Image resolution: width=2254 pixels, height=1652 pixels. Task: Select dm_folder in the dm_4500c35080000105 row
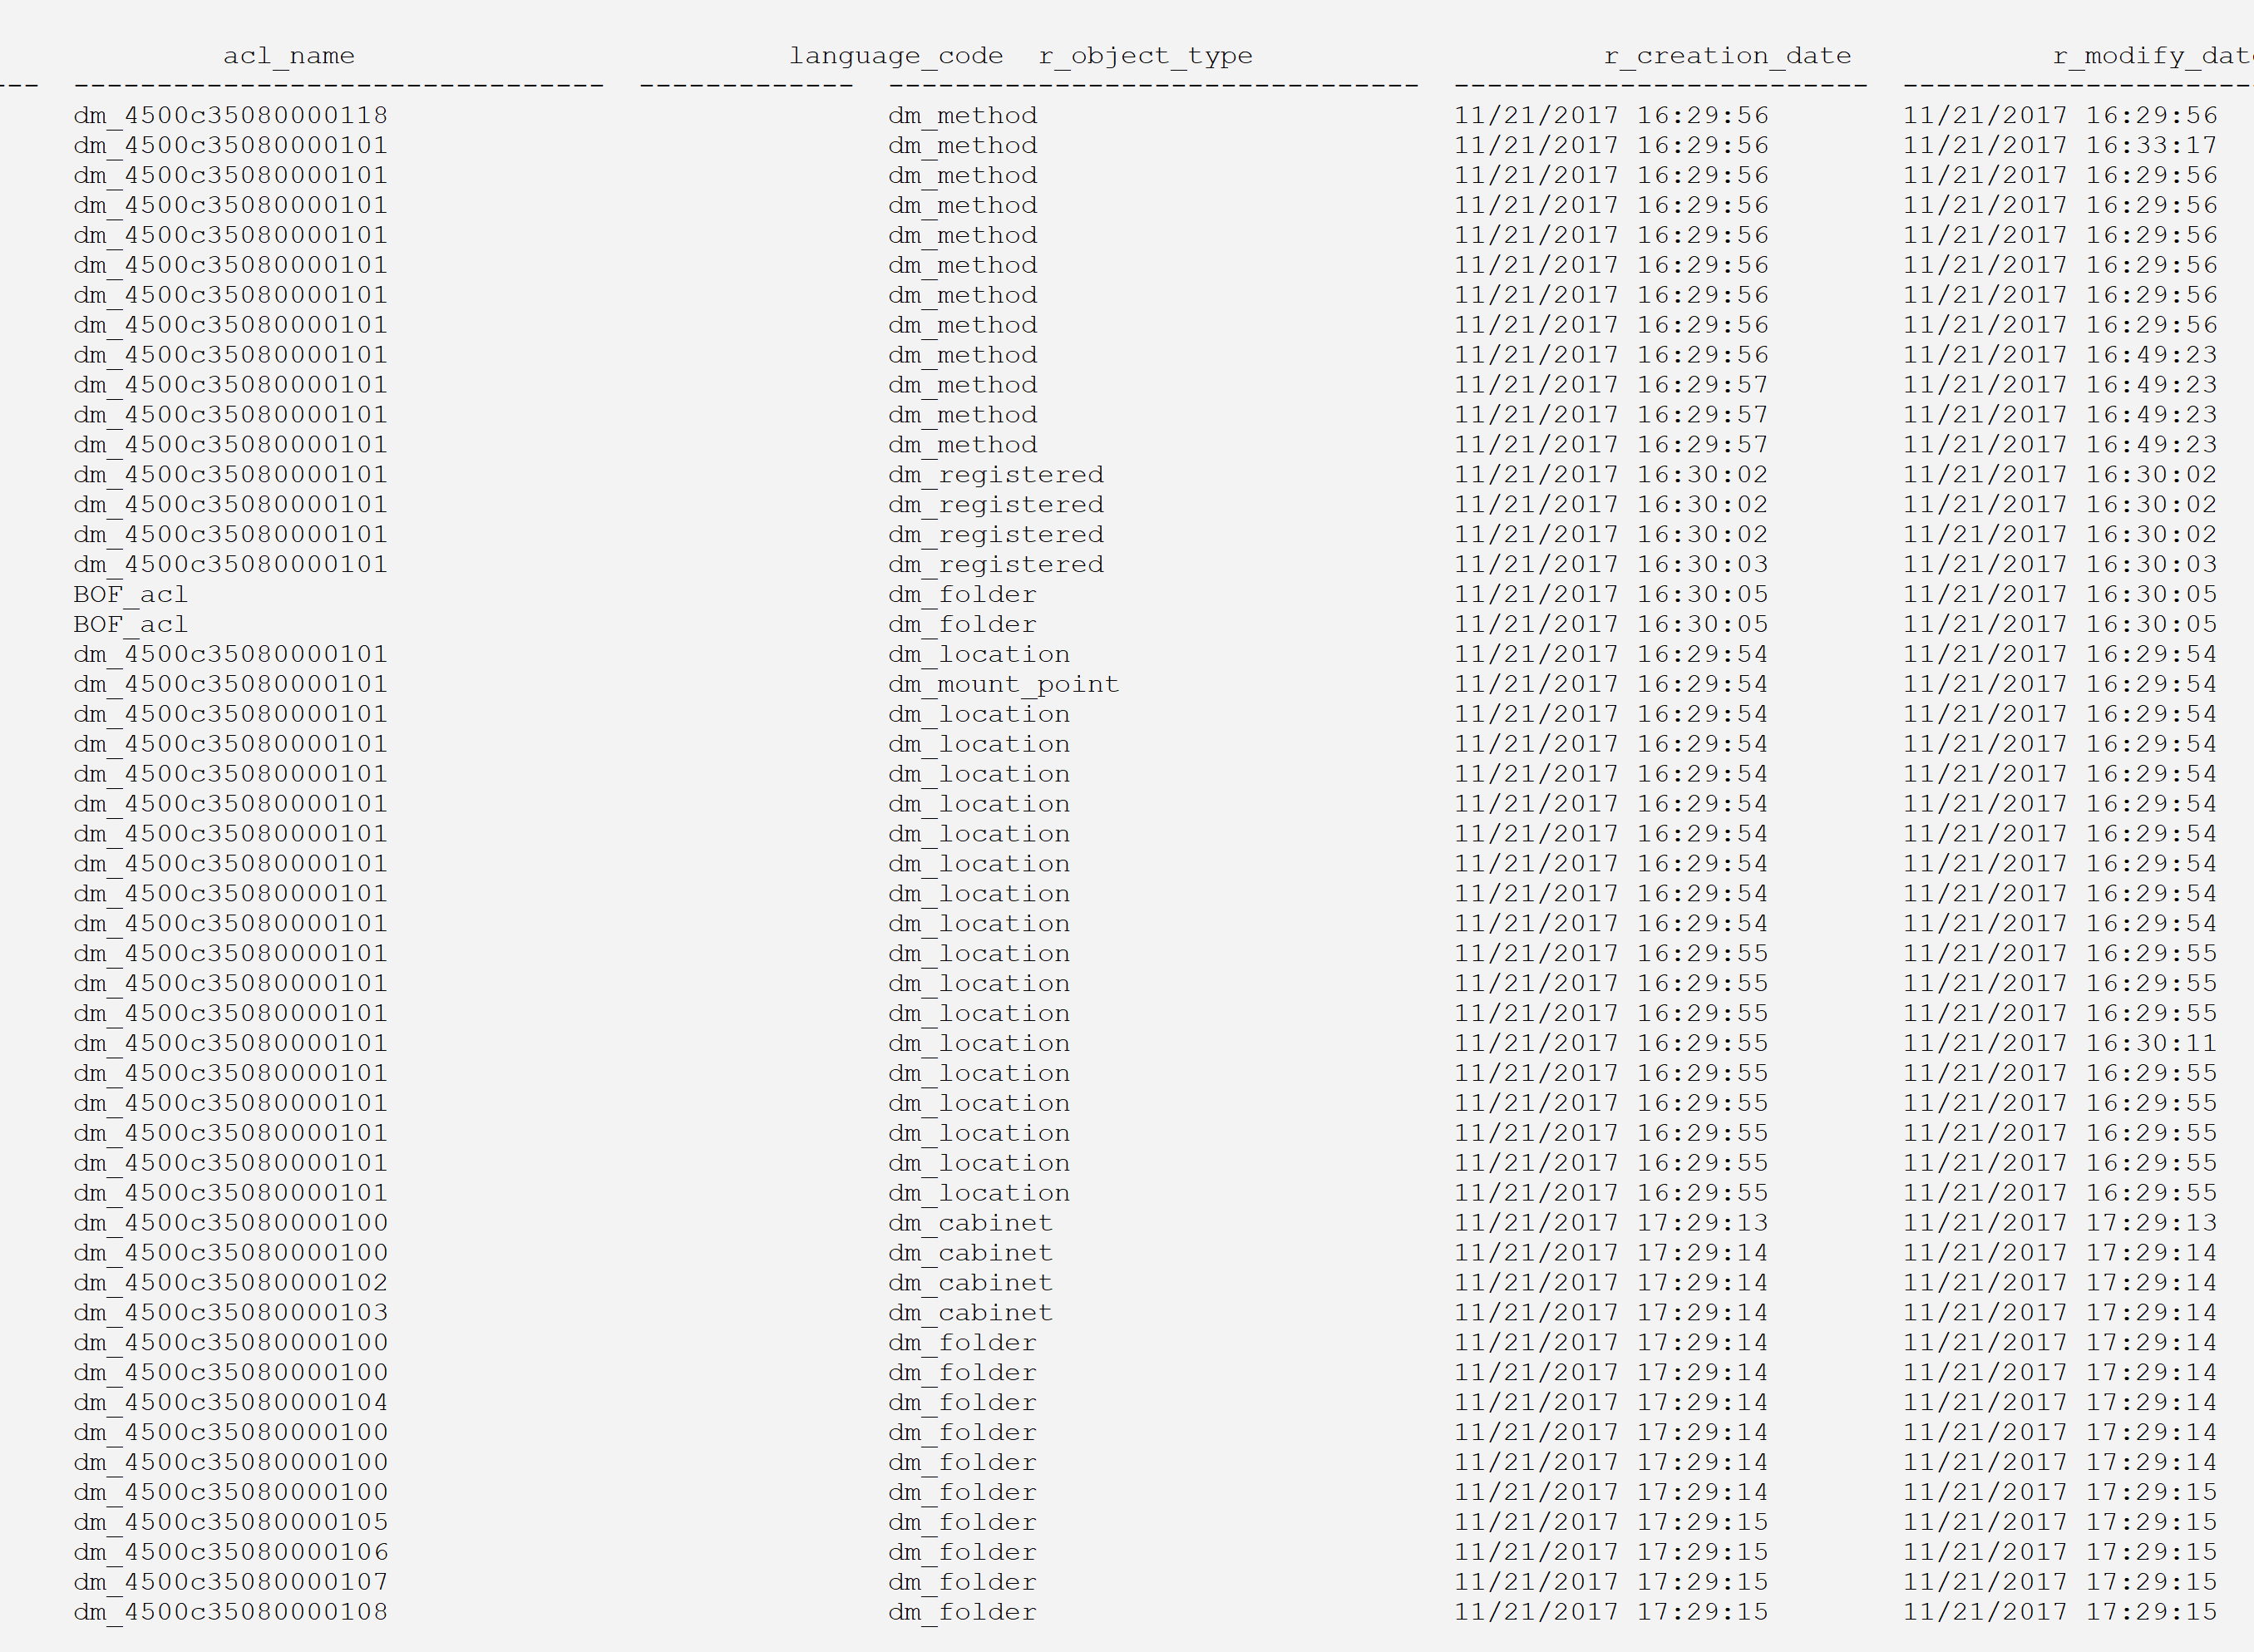(x=963, y=1523)
